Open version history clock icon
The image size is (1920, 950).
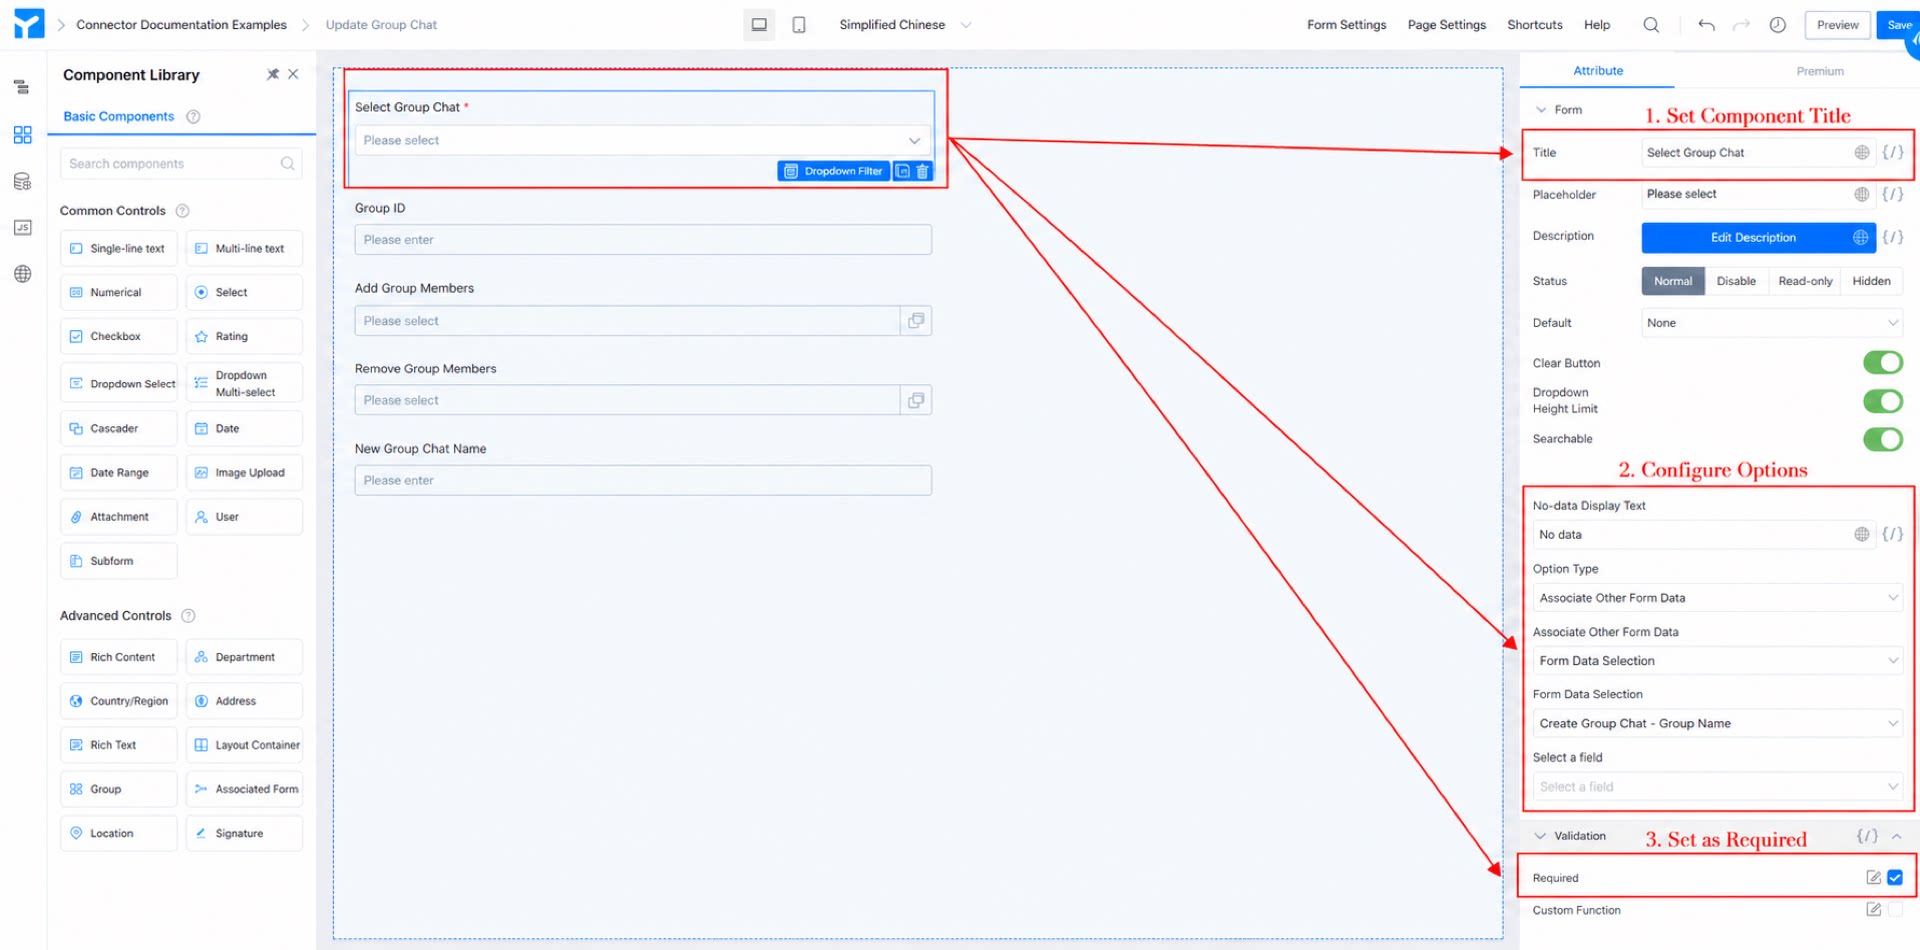pos(1777,25)
